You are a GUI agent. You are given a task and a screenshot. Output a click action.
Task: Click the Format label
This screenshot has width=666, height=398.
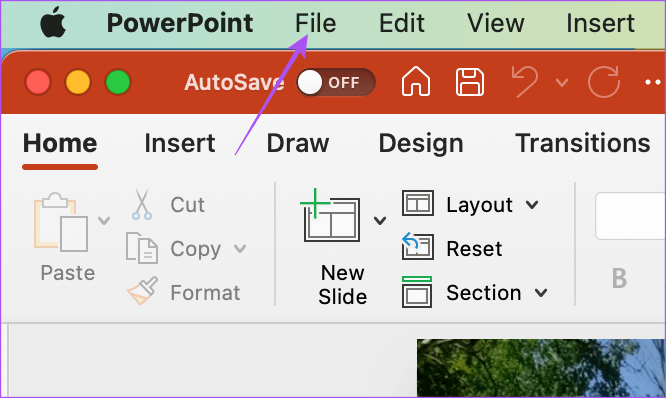[205, 293]
